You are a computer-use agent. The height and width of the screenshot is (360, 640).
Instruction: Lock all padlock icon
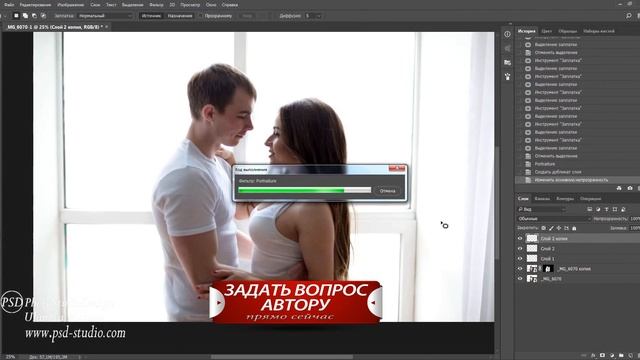click(574, 228)
